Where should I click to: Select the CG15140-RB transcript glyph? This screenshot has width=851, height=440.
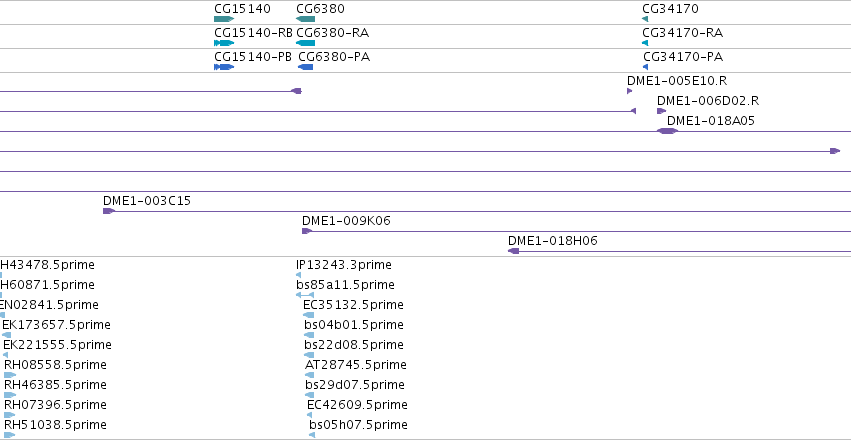224,43
